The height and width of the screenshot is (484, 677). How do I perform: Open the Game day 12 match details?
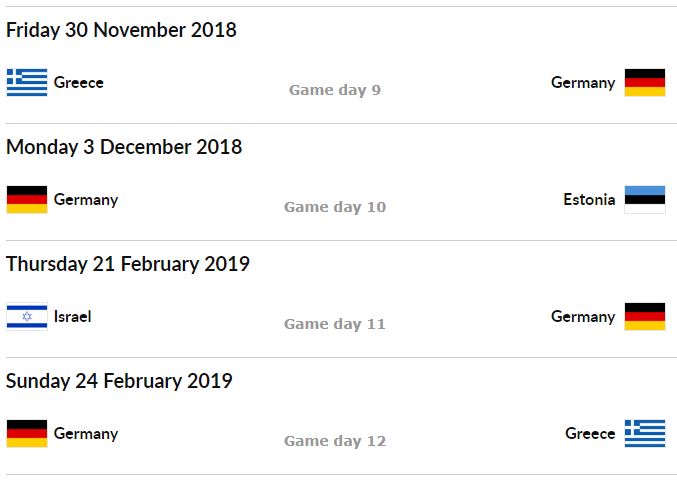[335, 441]
